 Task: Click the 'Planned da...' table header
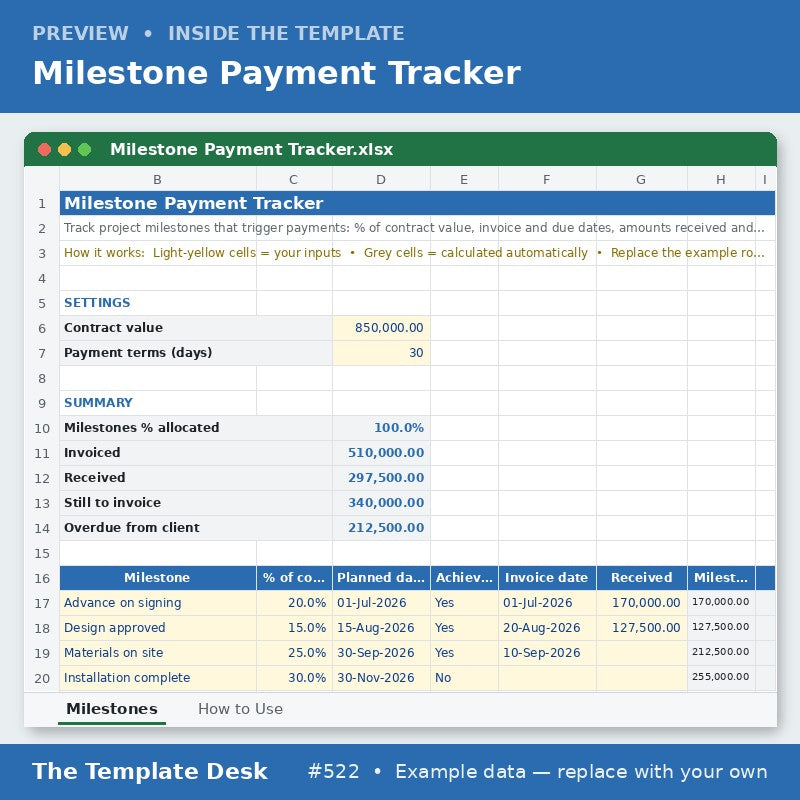pyautogui.click(x=381, y=578)
